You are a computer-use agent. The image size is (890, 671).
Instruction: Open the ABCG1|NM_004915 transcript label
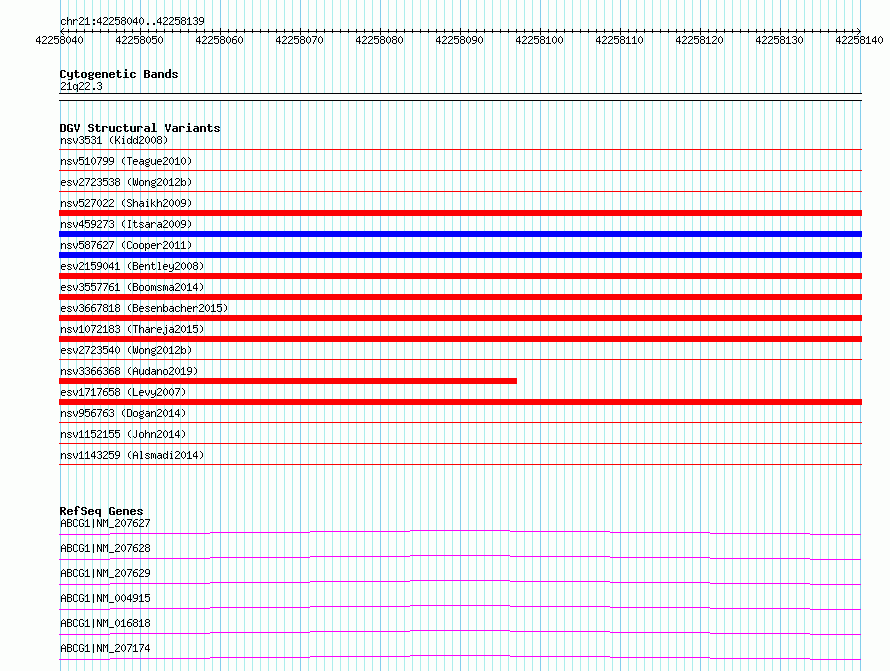point(105,598)
